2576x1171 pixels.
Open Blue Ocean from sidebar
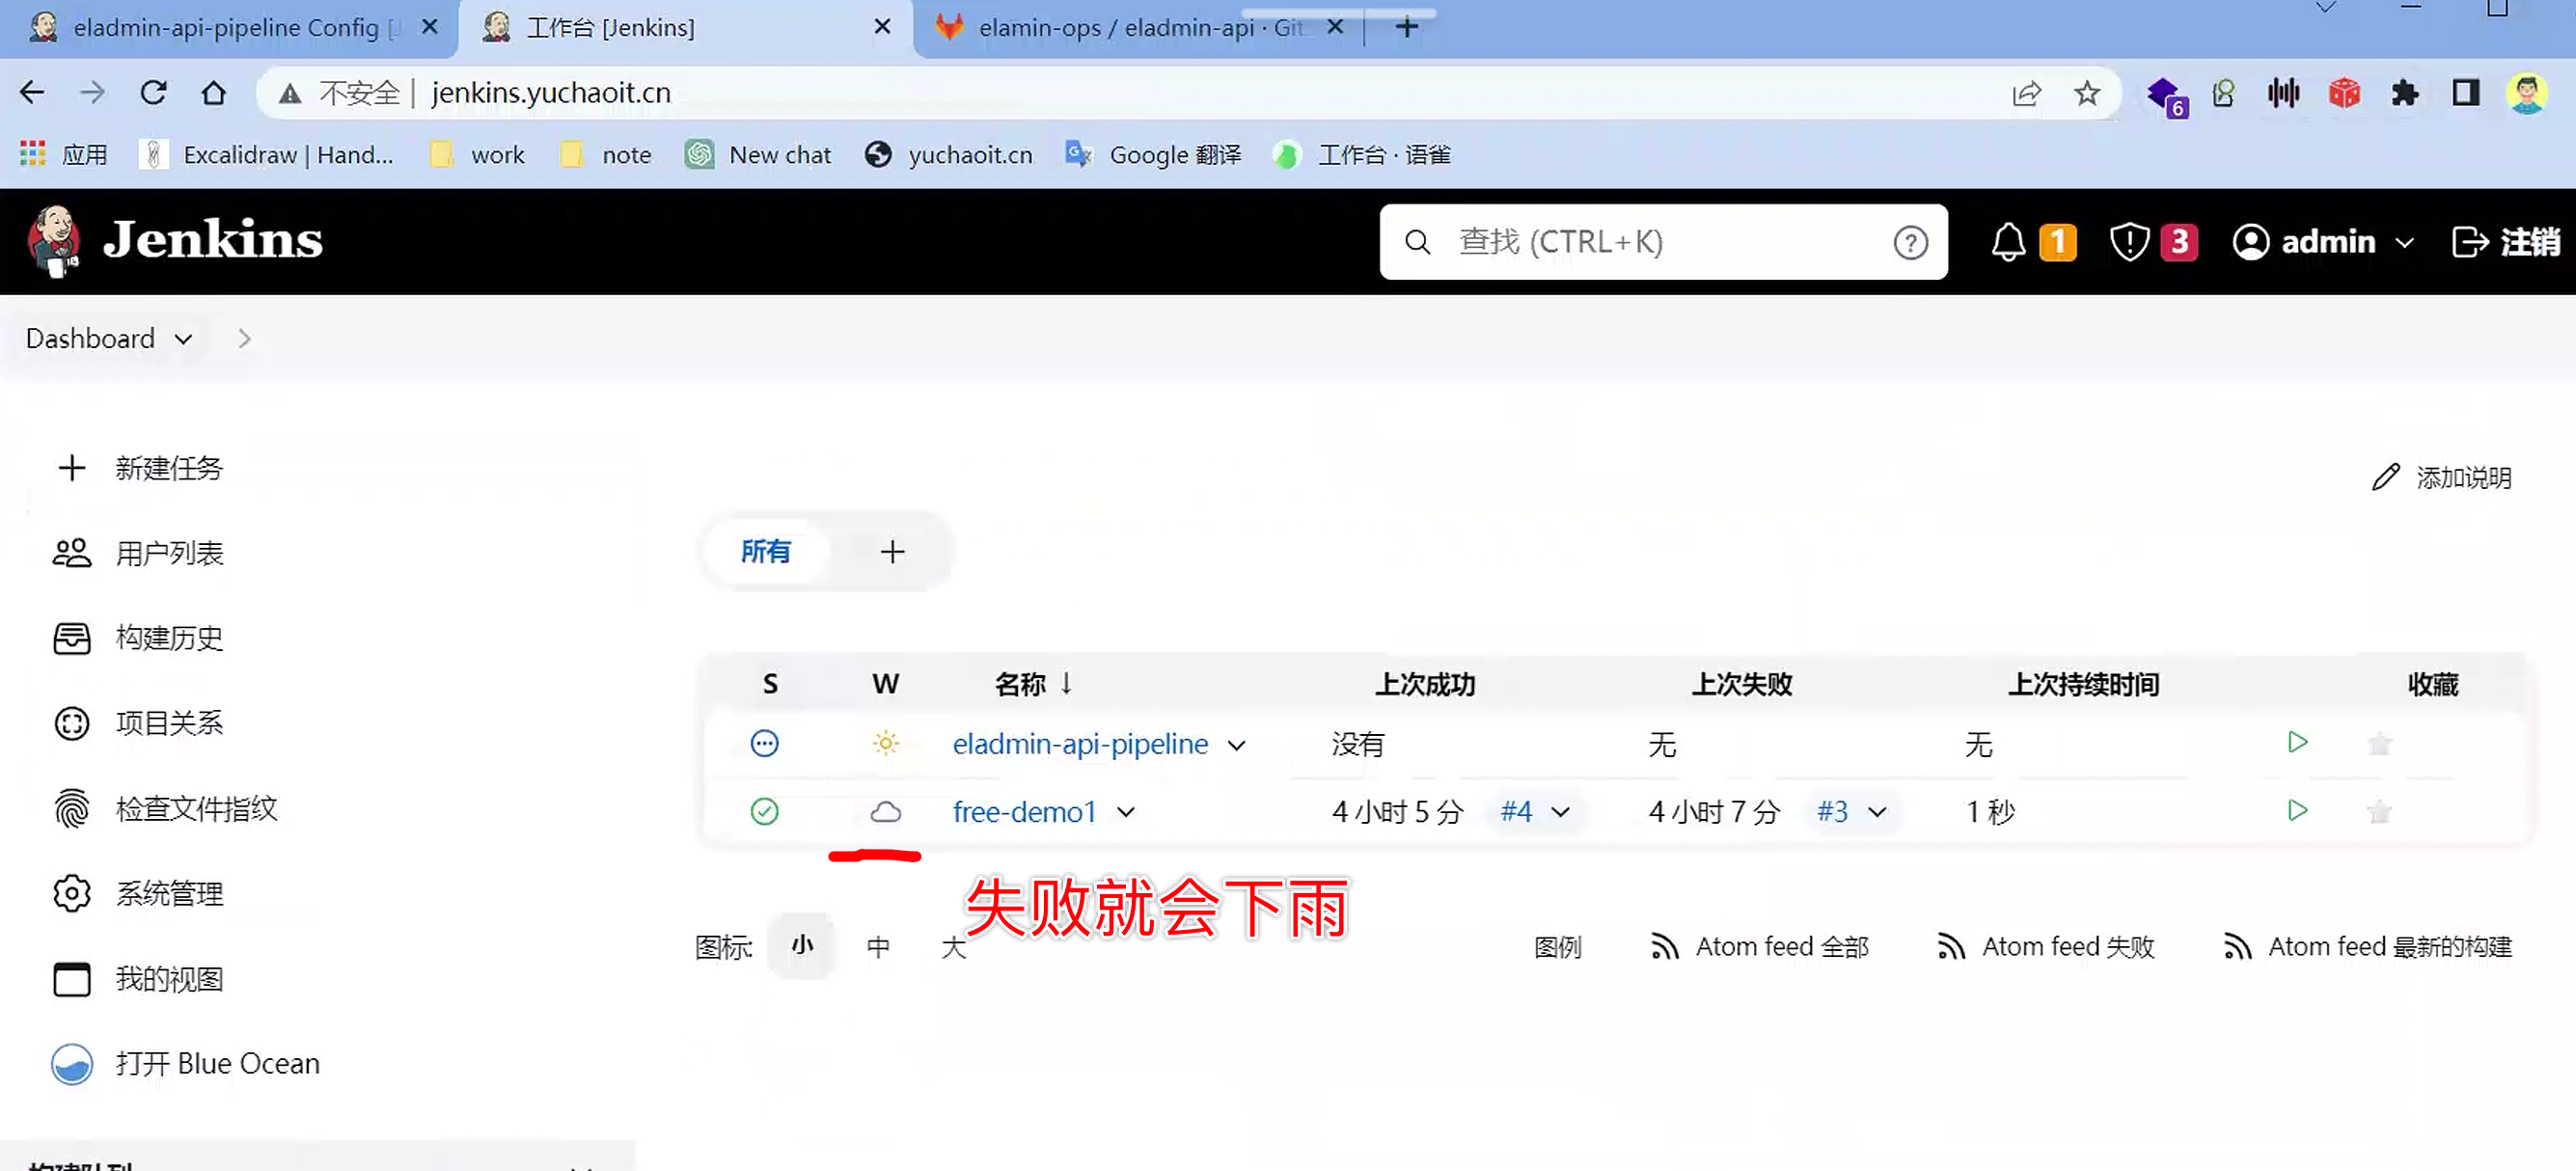pyautogui.click(x=217, y=1063)
